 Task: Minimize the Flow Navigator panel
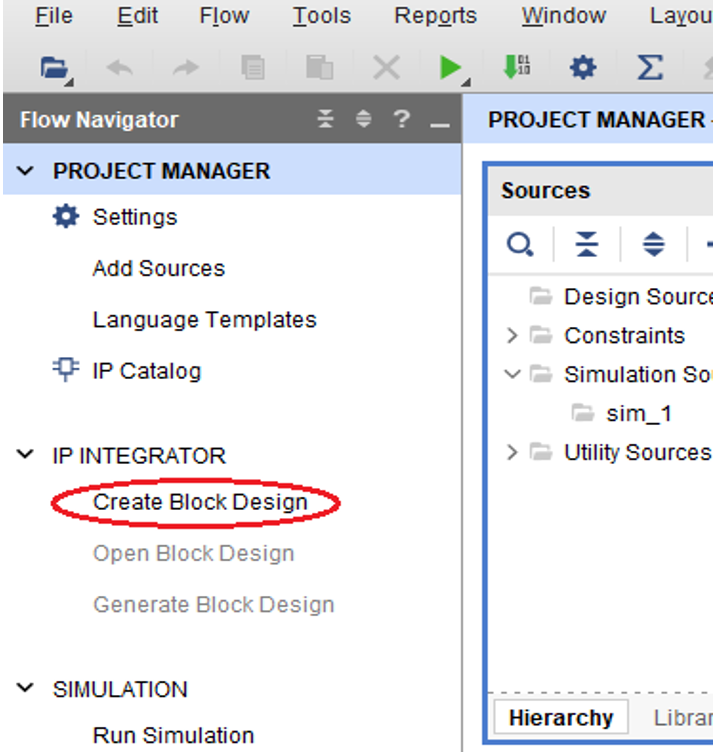[x=438, y=121]
